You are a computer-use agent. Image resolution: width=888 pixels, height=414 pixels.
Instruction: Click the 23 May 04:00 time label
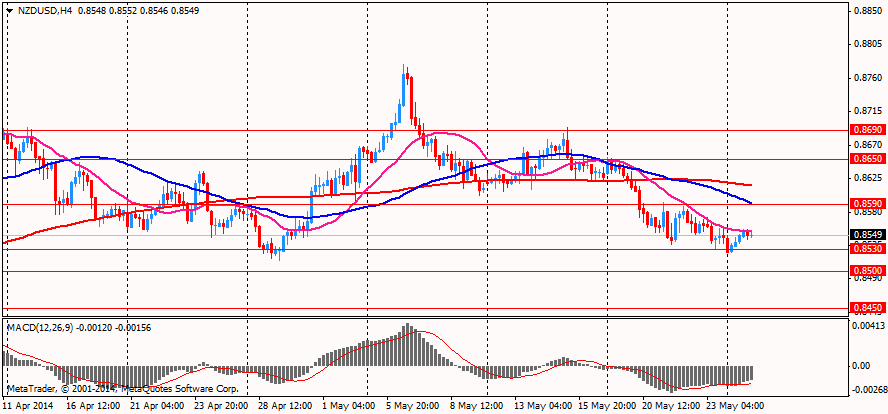(736, 406)
